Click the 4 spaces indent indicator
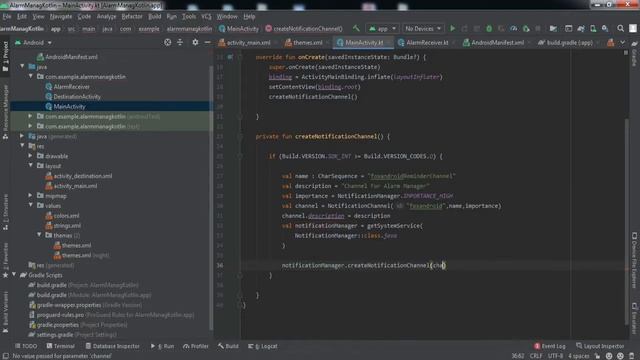 [x=578, y=356]
